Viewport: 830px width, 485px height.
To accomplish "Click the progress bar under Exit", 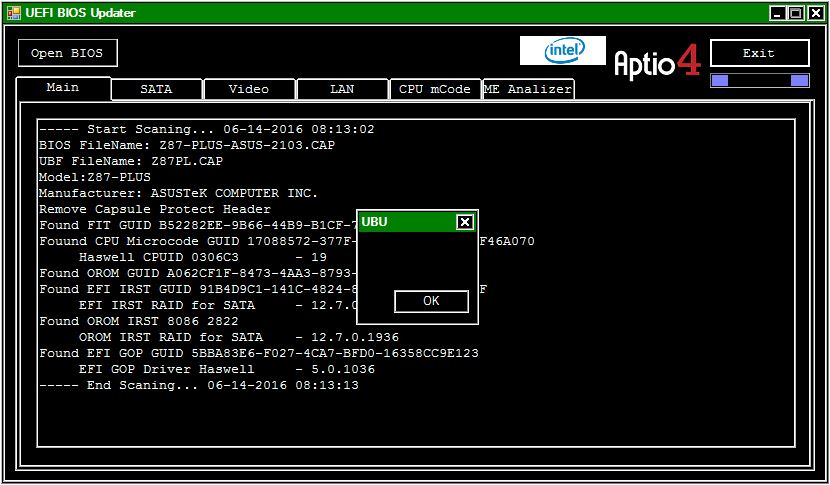I will pos(760,80).
